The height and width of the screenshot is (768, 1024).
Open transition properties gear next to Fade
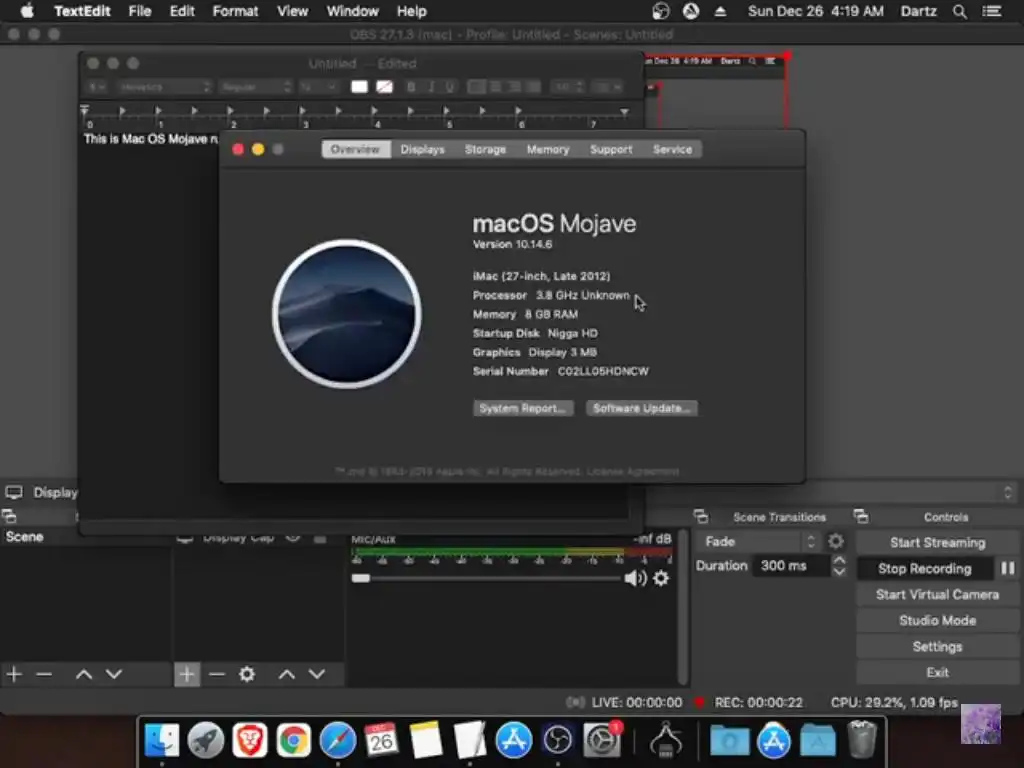tap(836, 541)
